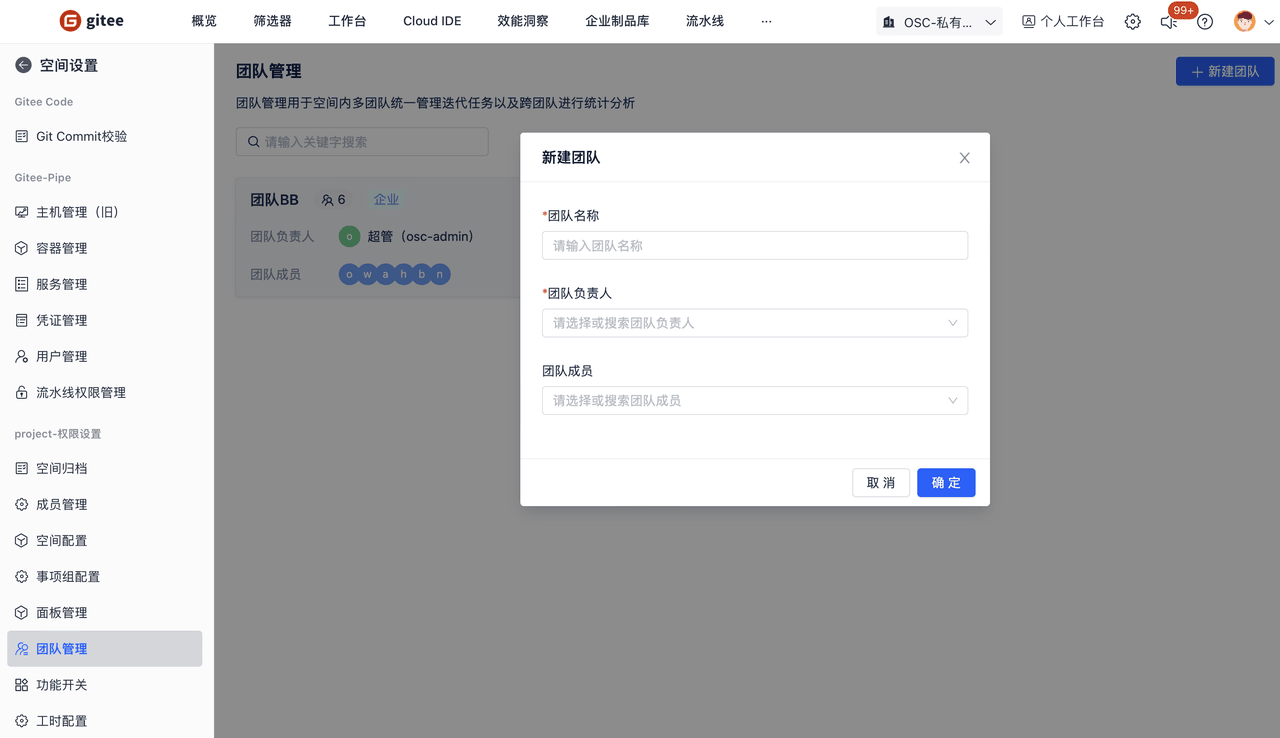Click the Gitee logo

click(91, 21)
